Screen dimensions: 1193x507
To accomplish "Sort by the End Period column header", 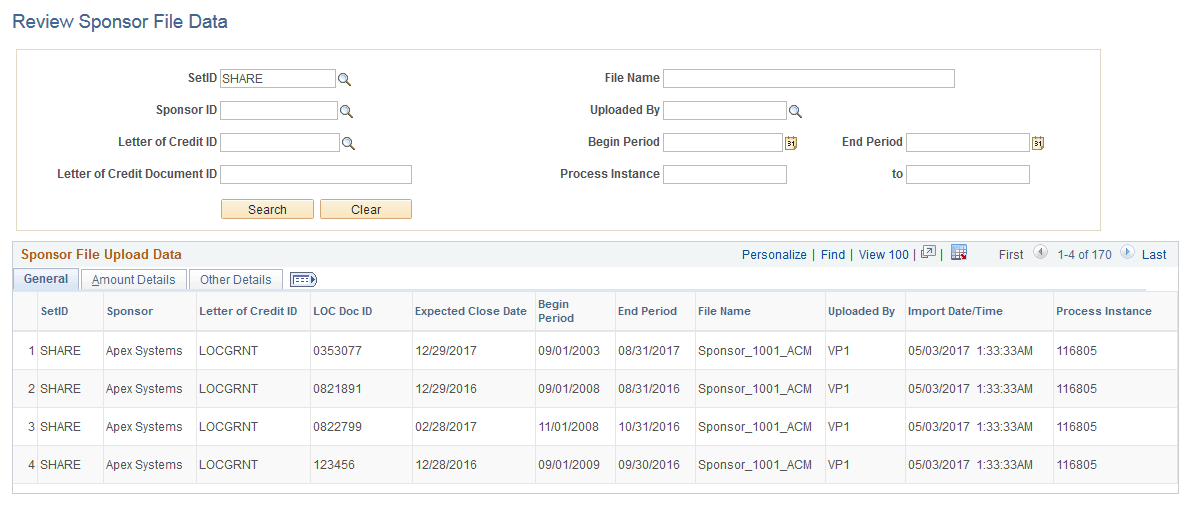I will click(x=647, y=311).
